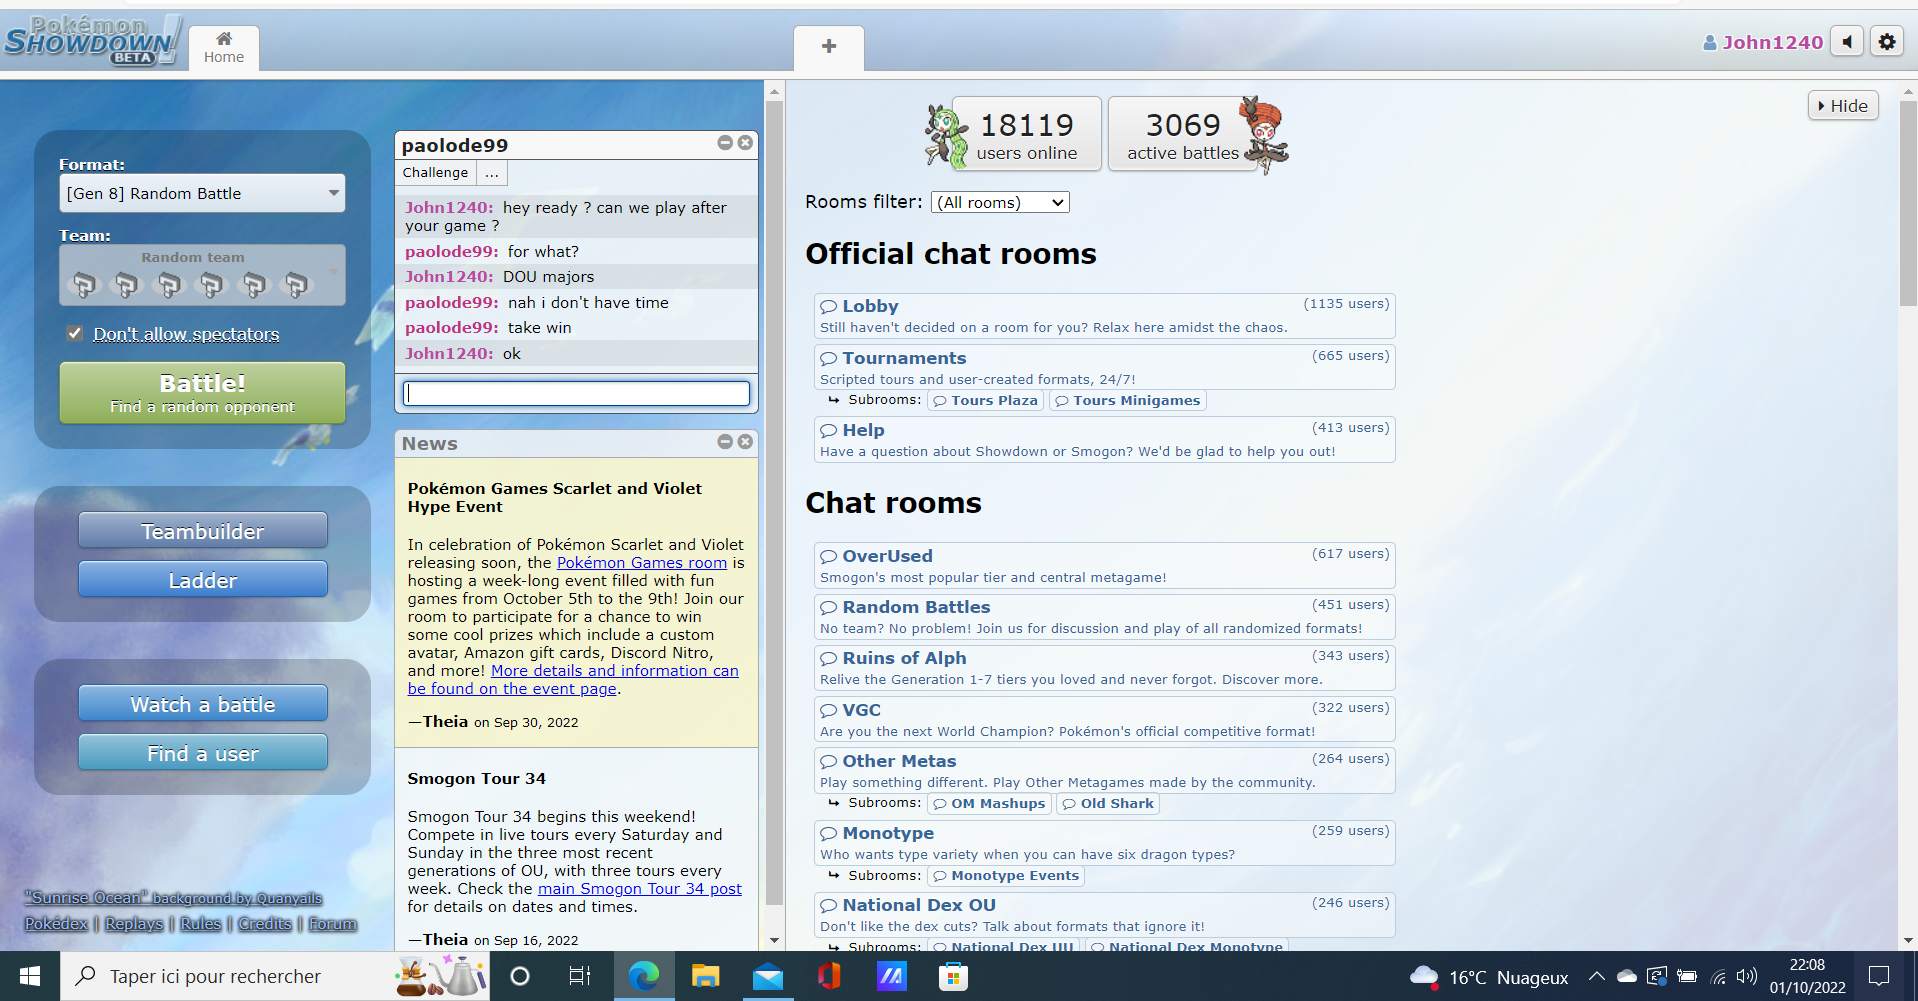Toggle Don't allow spectators checkbox
This screenshot has width=1918, height=1001.
coord(75,333)
